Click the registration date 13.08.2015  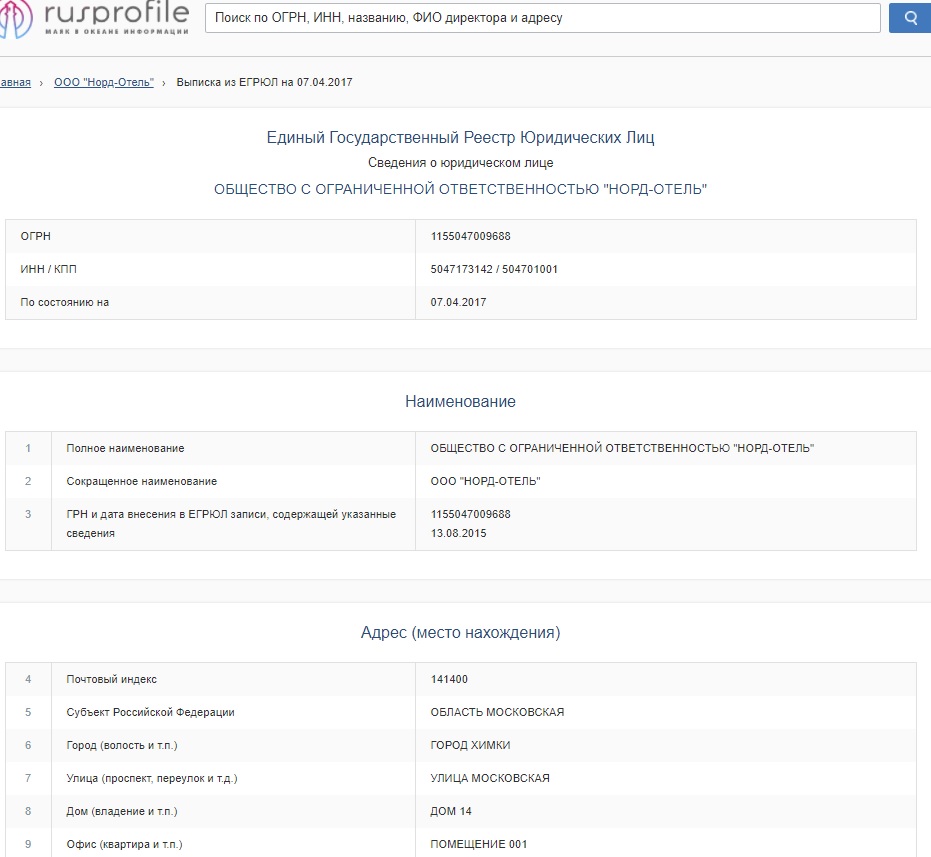tap(458, 533)
